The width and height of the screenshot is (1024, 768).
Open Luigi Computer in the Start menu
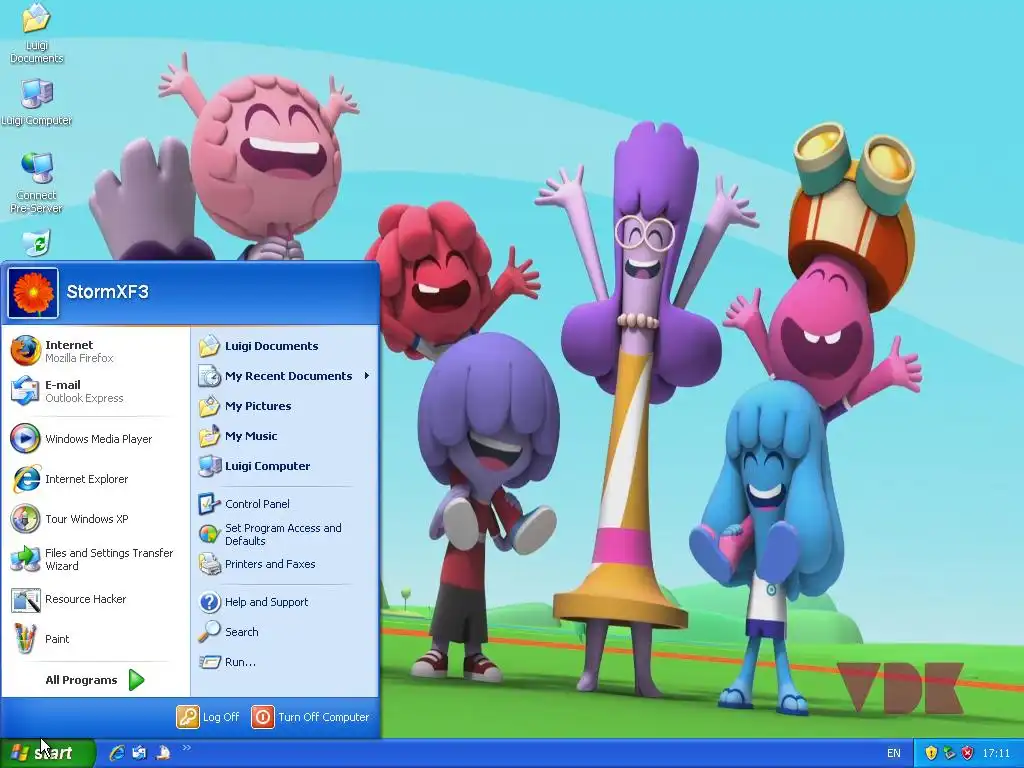285,466
